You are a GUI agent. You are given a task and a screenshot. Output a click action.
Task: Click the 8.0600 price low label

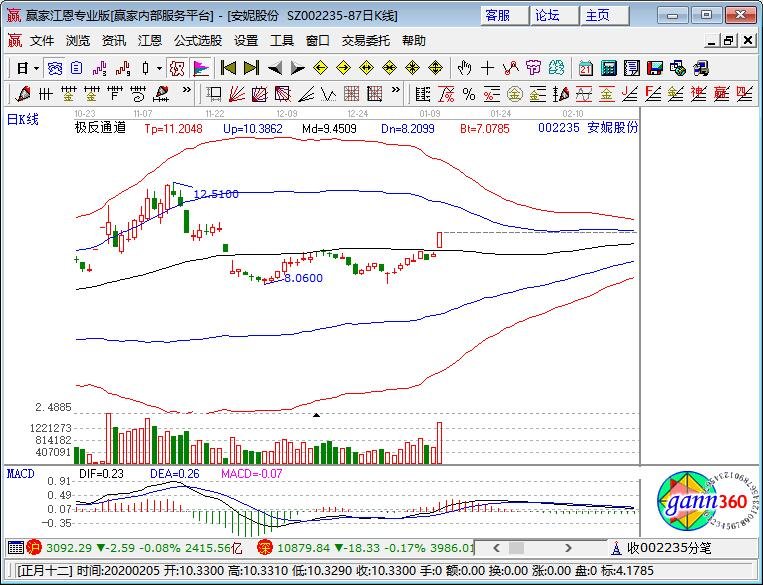[303, 278]
